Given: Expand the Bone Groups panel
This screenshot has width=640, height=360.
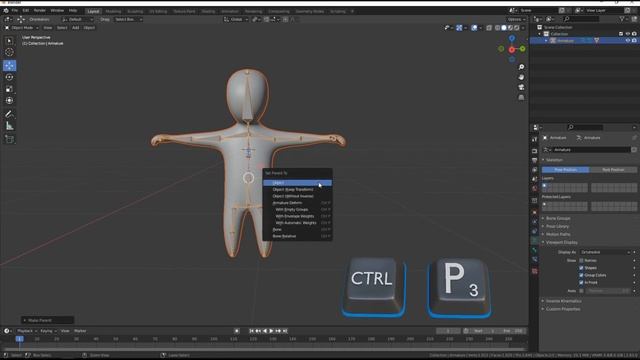Looking at the screenshot, I should [x=558, y=218].
